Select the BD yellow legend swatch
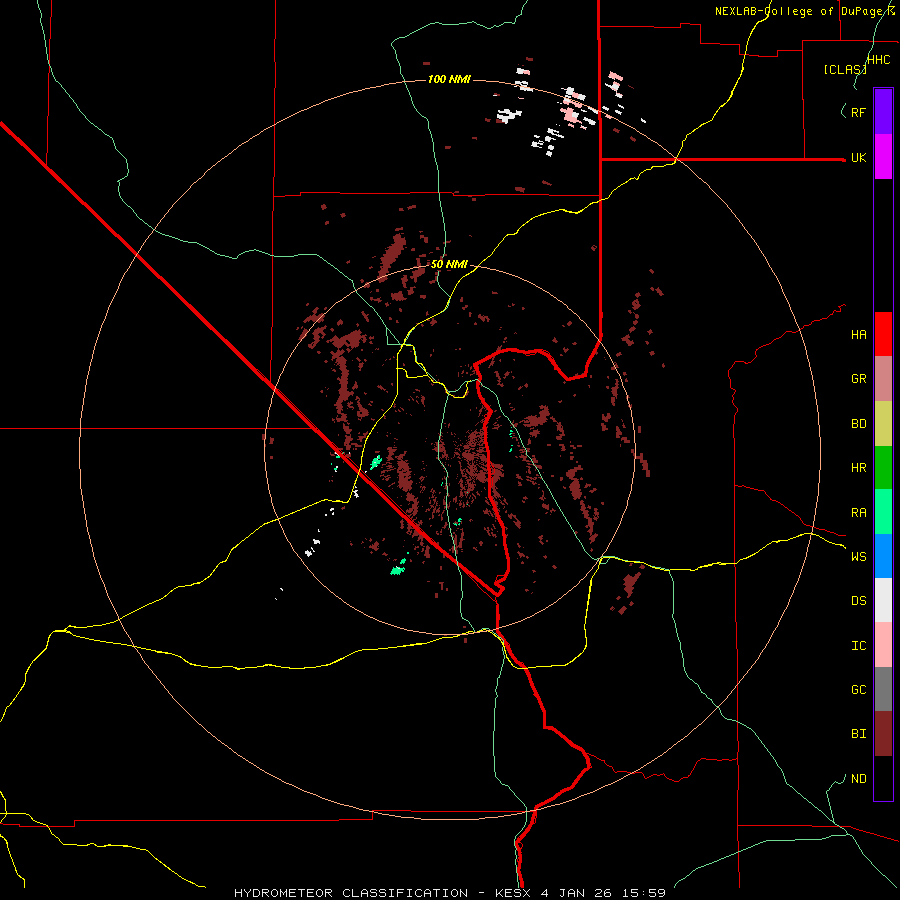This screenshot has height=900, width=900. (x=883, y=423)
